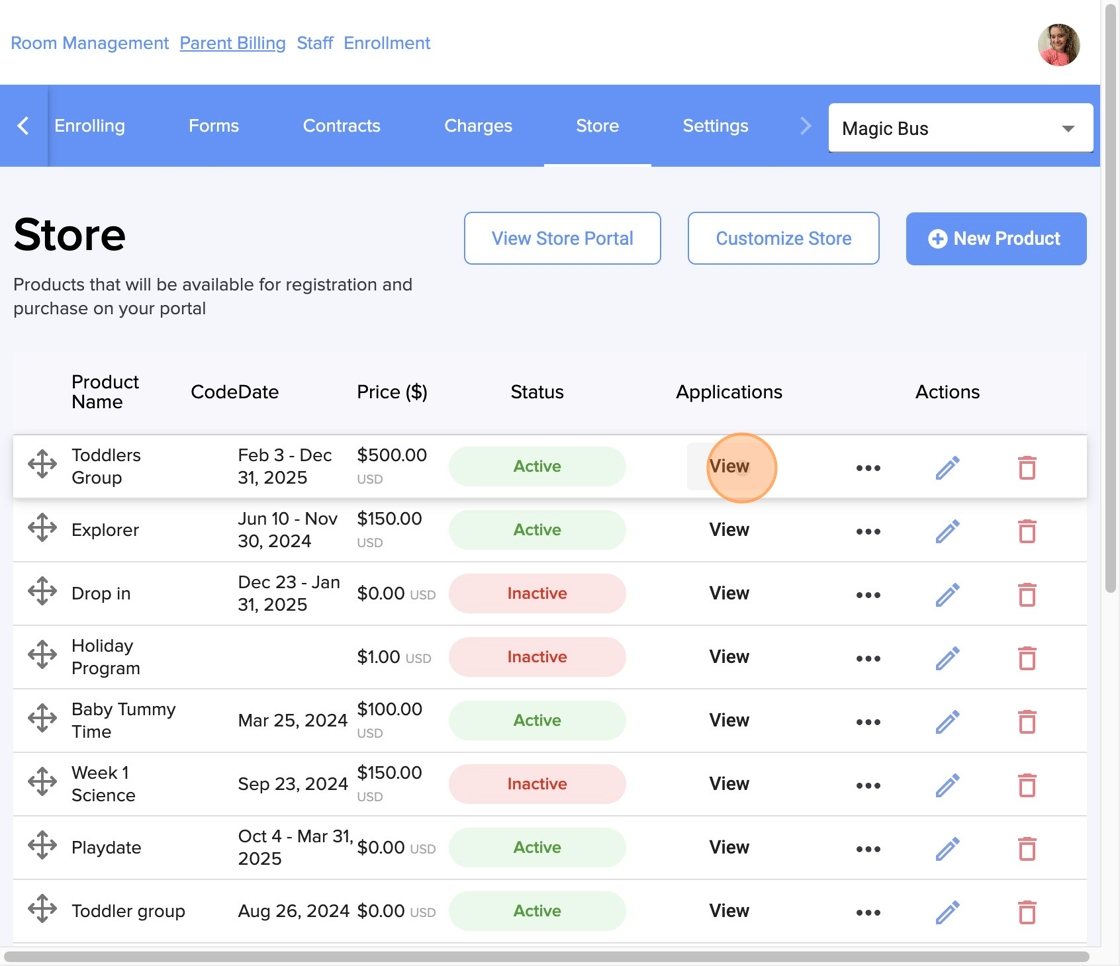View applications for Explorer
The width and height of the screenshot is (1120, 966).
coord(729,529)
